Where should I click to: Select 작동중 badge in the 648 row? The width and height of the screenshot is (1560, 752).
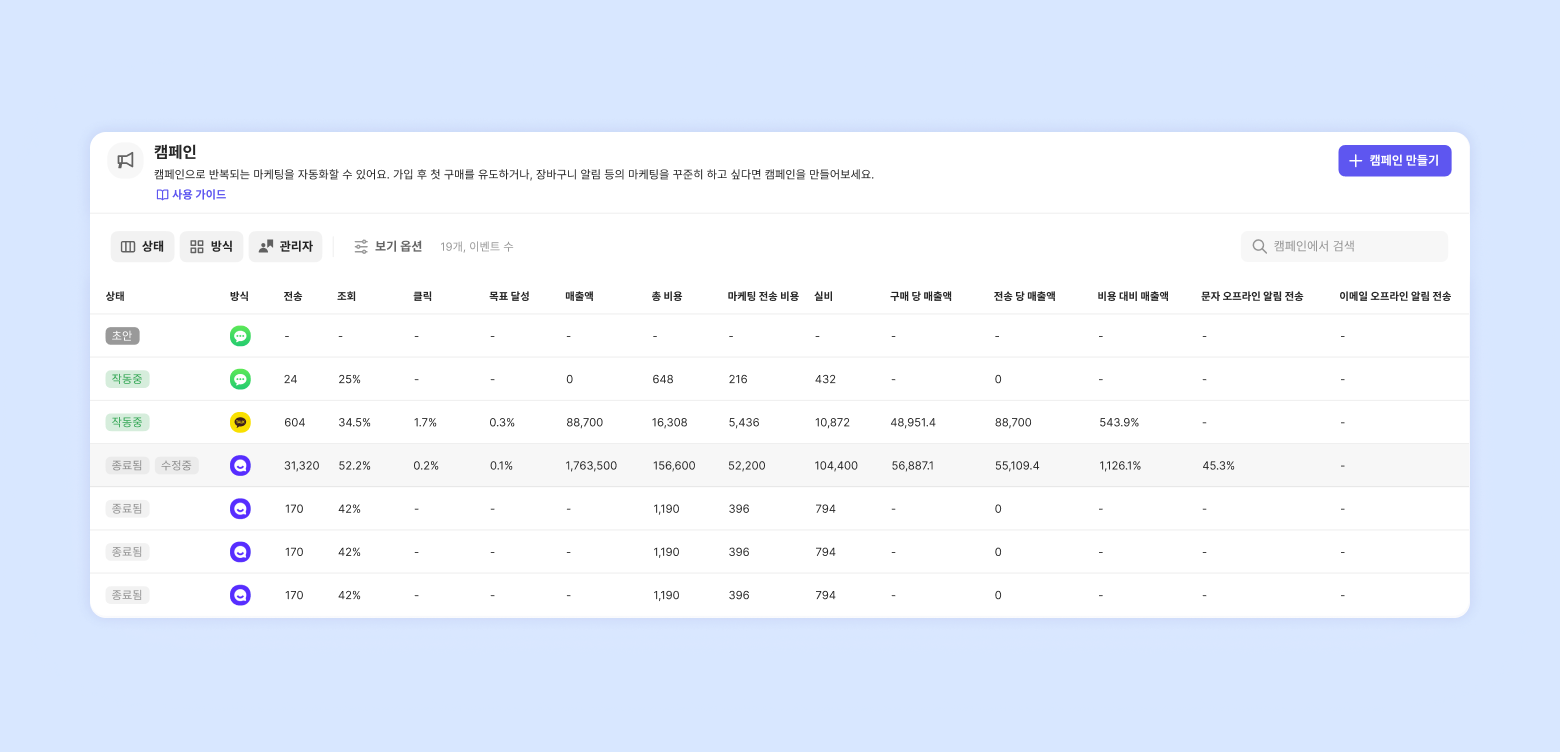(127, 379)
